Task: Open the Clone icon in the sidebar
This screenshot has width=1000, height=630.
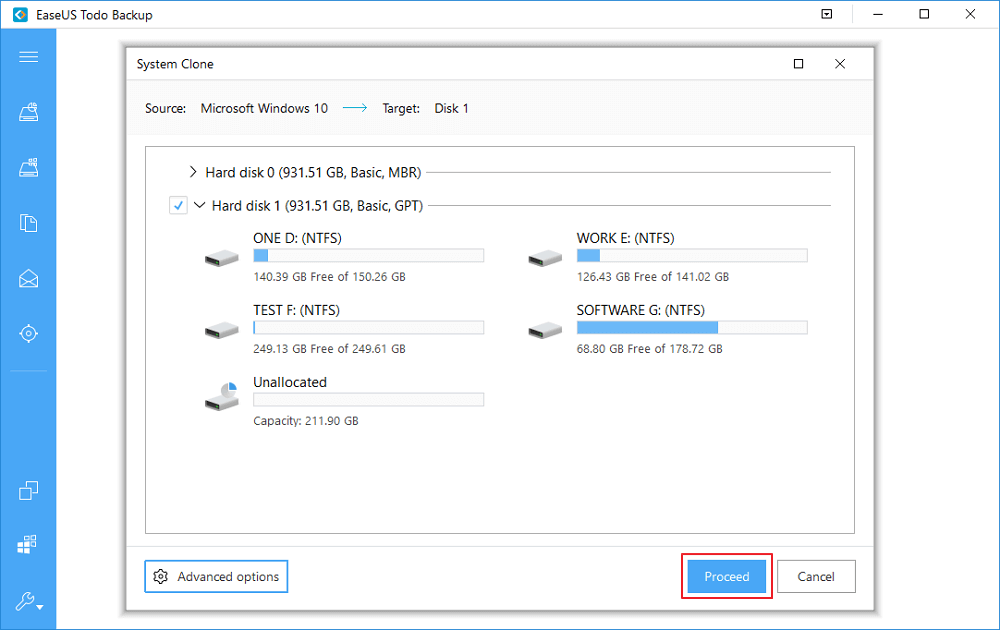Action: pos(28,490)
